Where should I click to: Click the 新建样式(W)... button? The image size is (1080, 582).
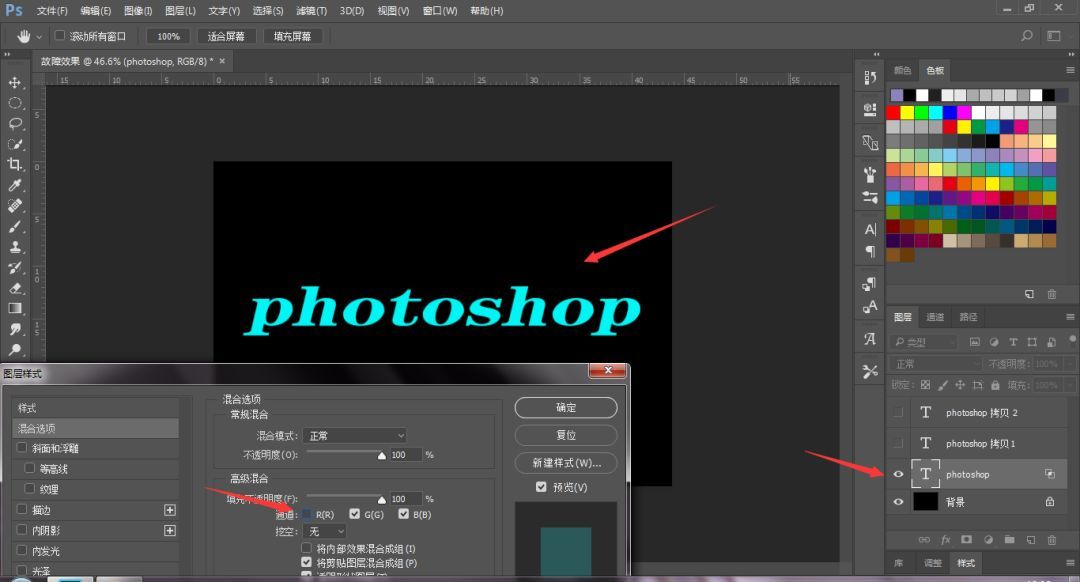pyautogui.click(x=566, y=463)
